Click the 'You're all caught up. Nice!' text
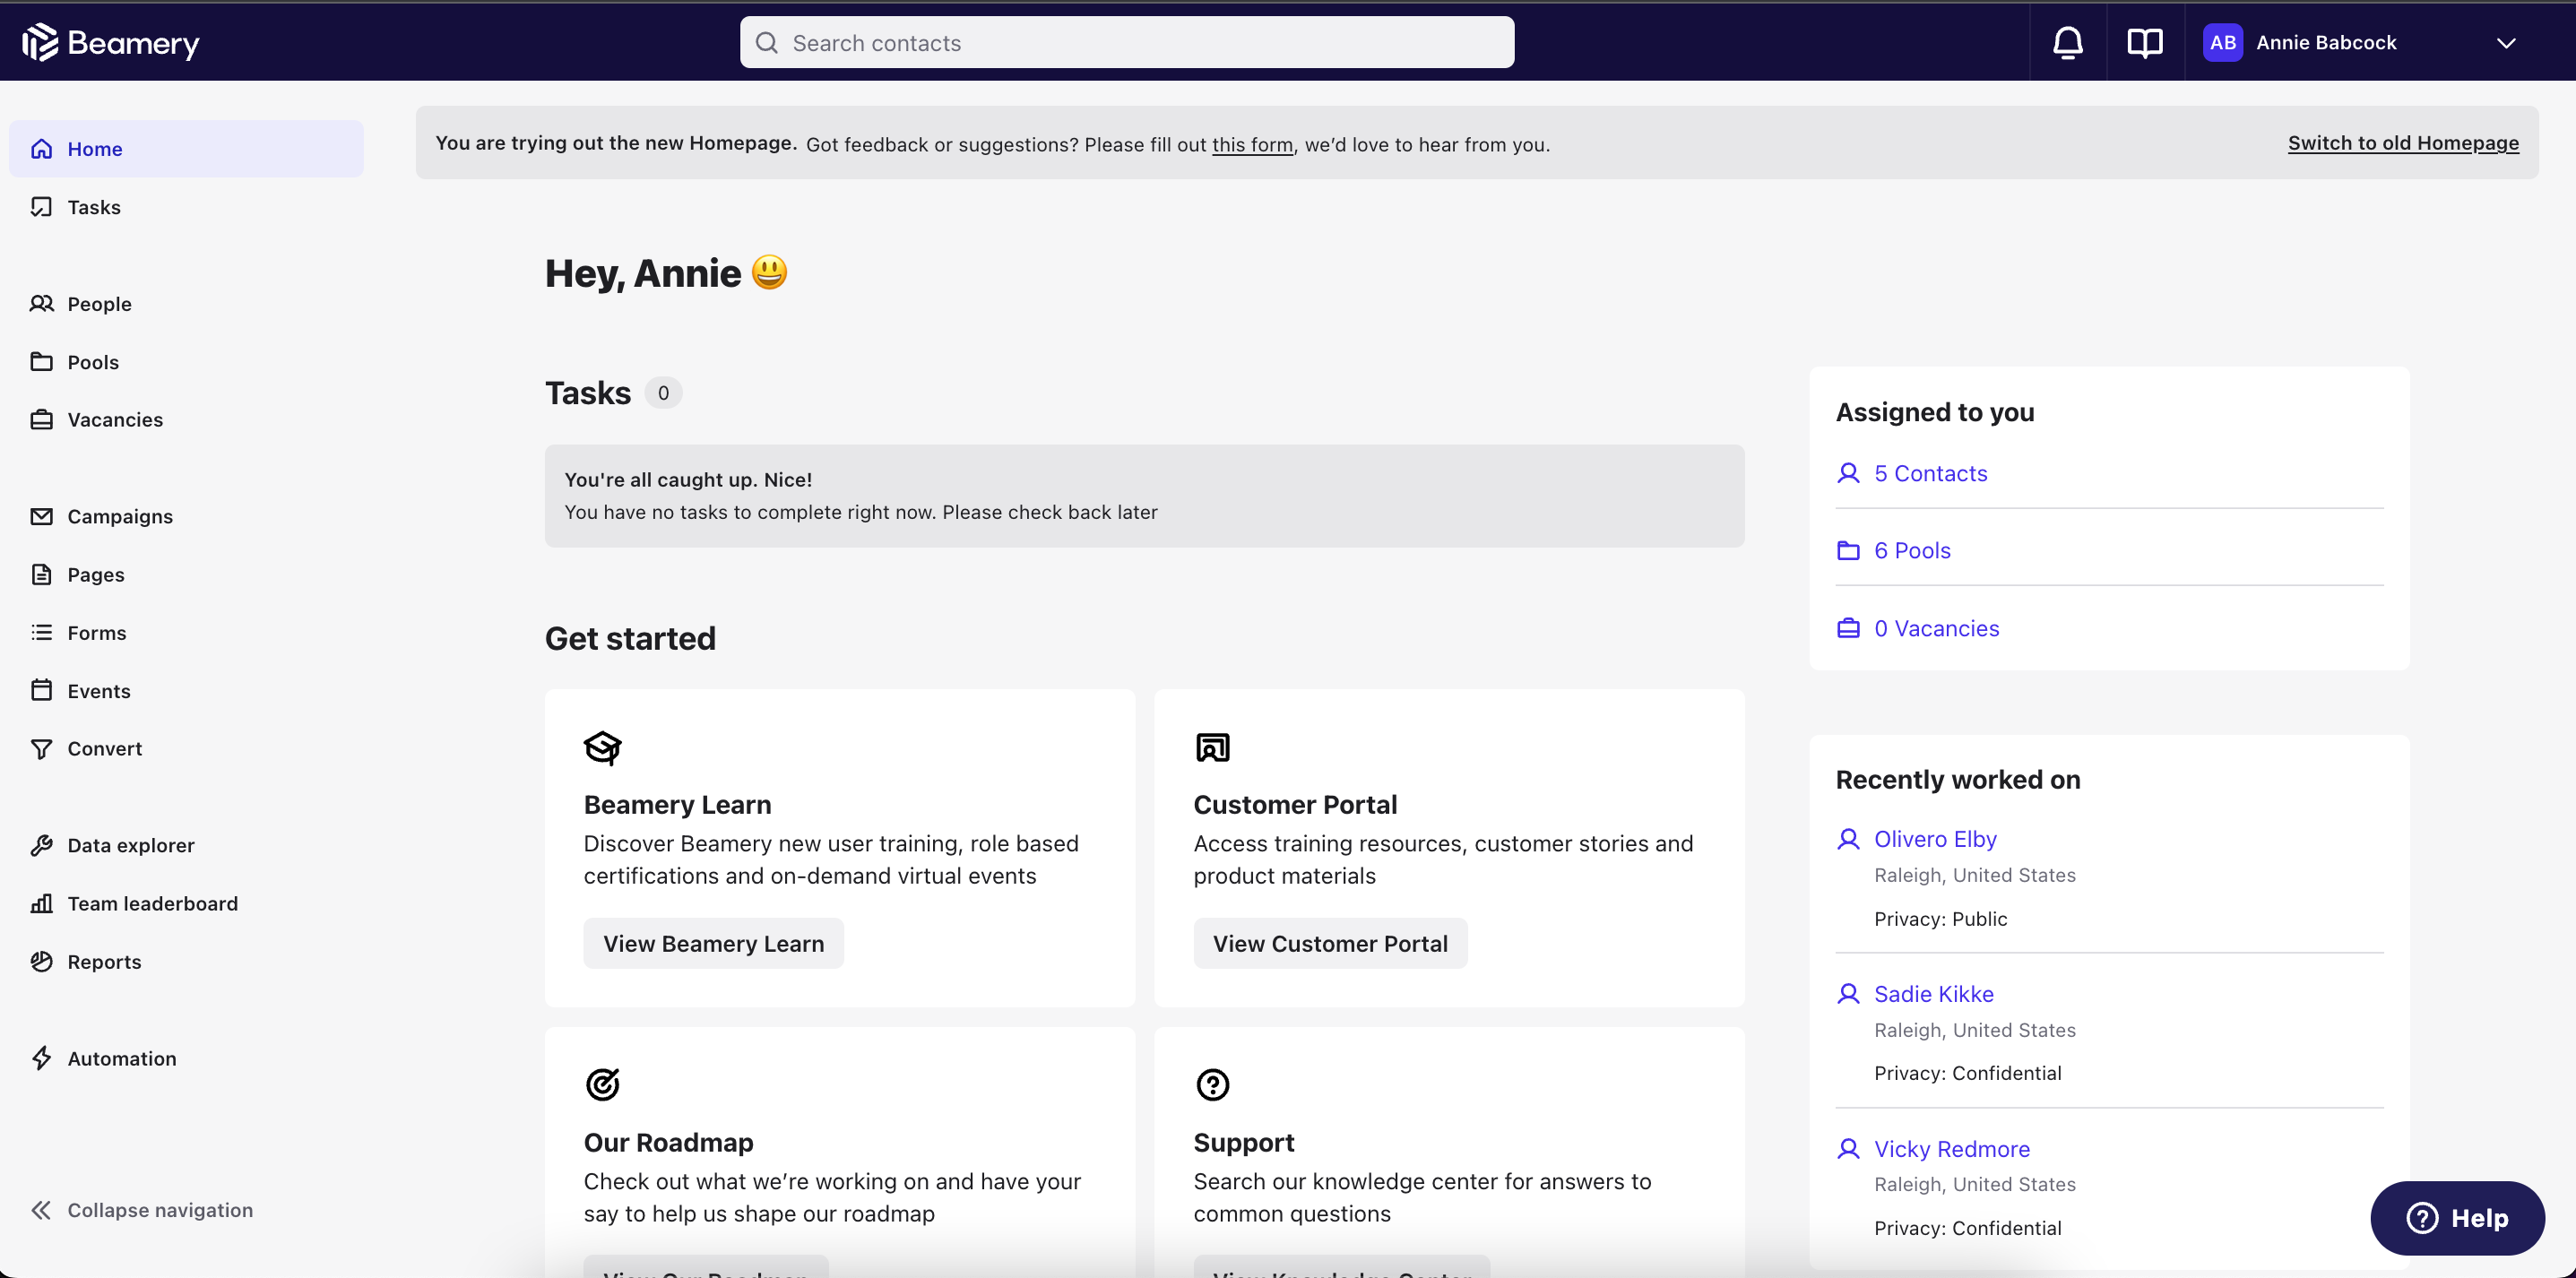 click(688, 480)
